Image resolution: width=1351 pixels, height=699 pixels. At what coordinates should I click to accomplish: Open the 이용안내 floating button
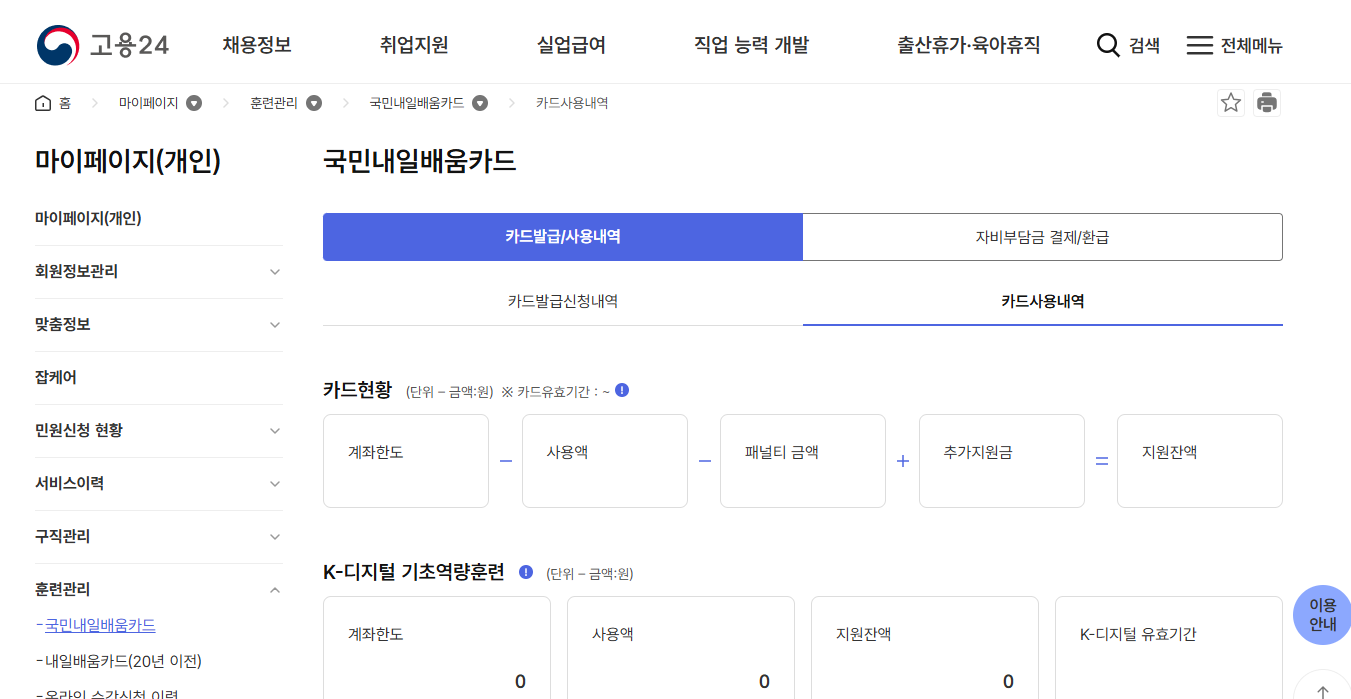(x=1322, y=614)
